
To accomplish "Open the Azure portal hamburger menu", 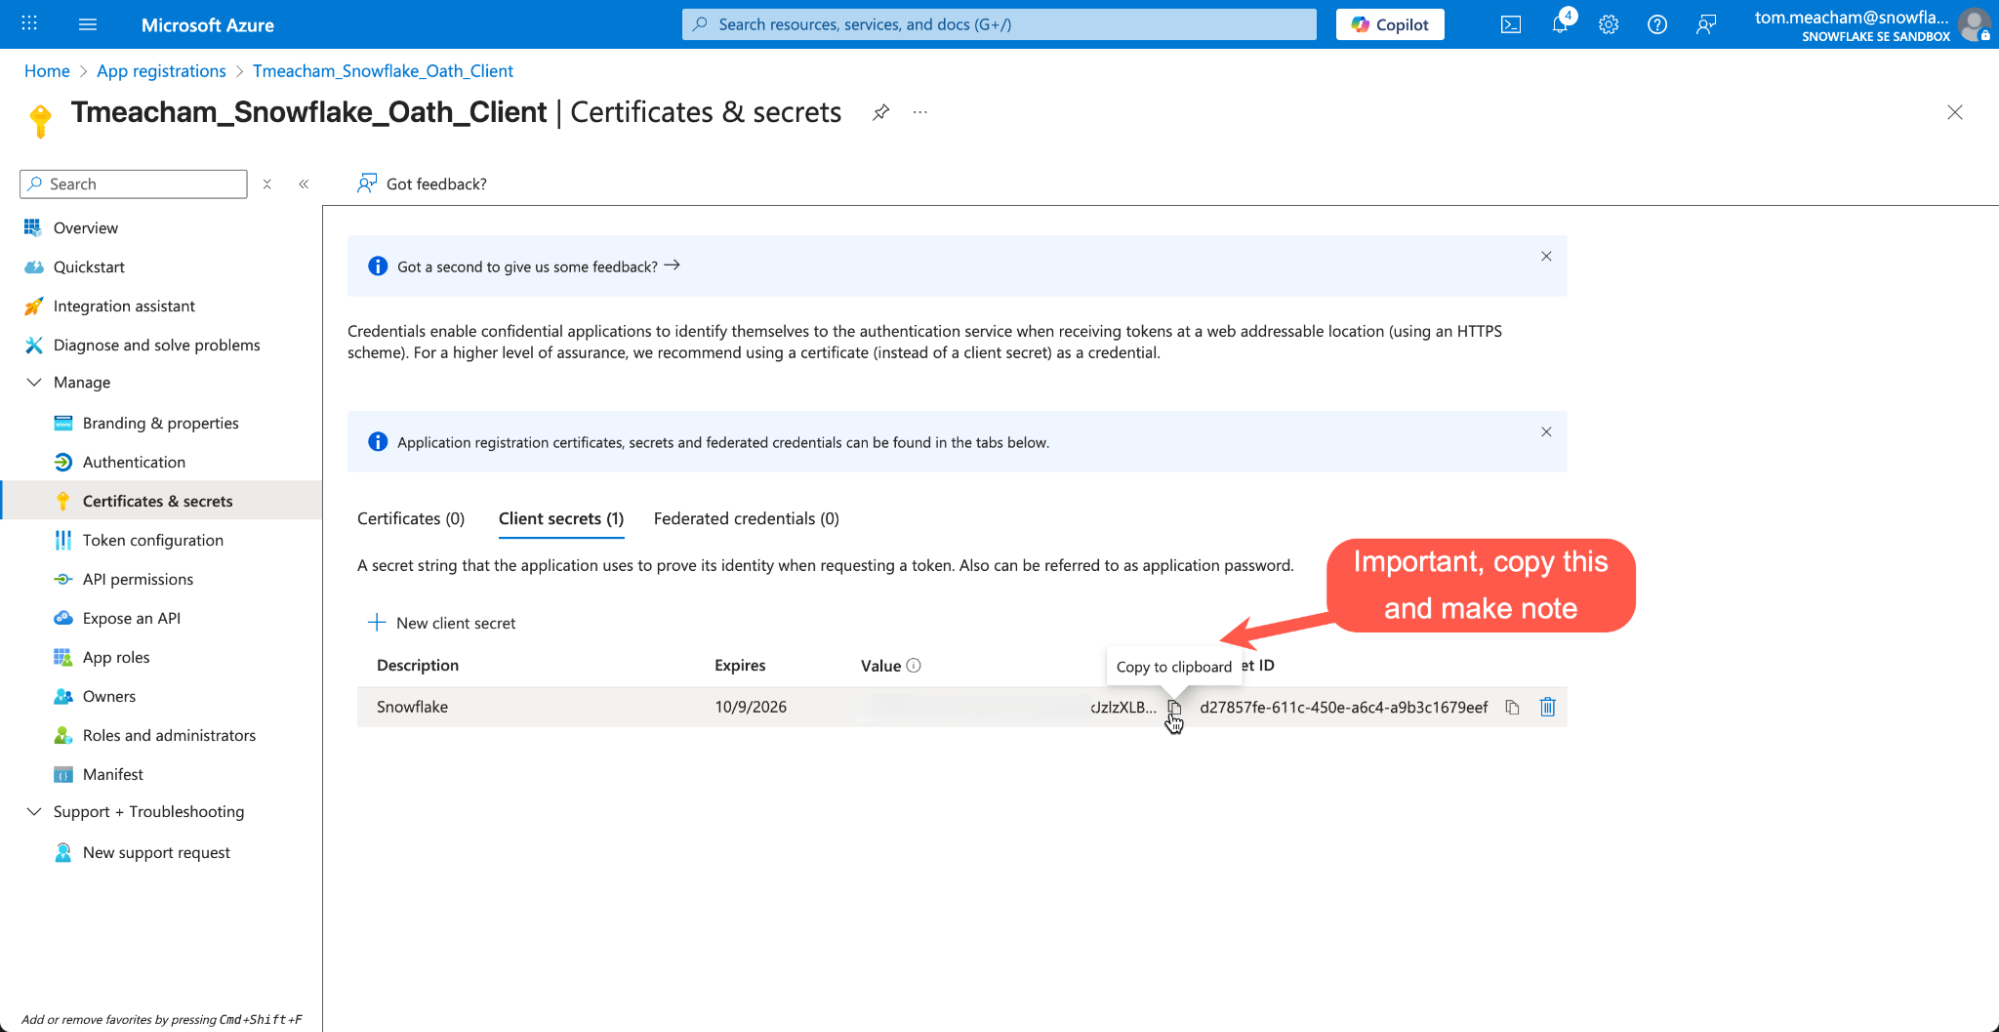I will (x=88, y=25).
